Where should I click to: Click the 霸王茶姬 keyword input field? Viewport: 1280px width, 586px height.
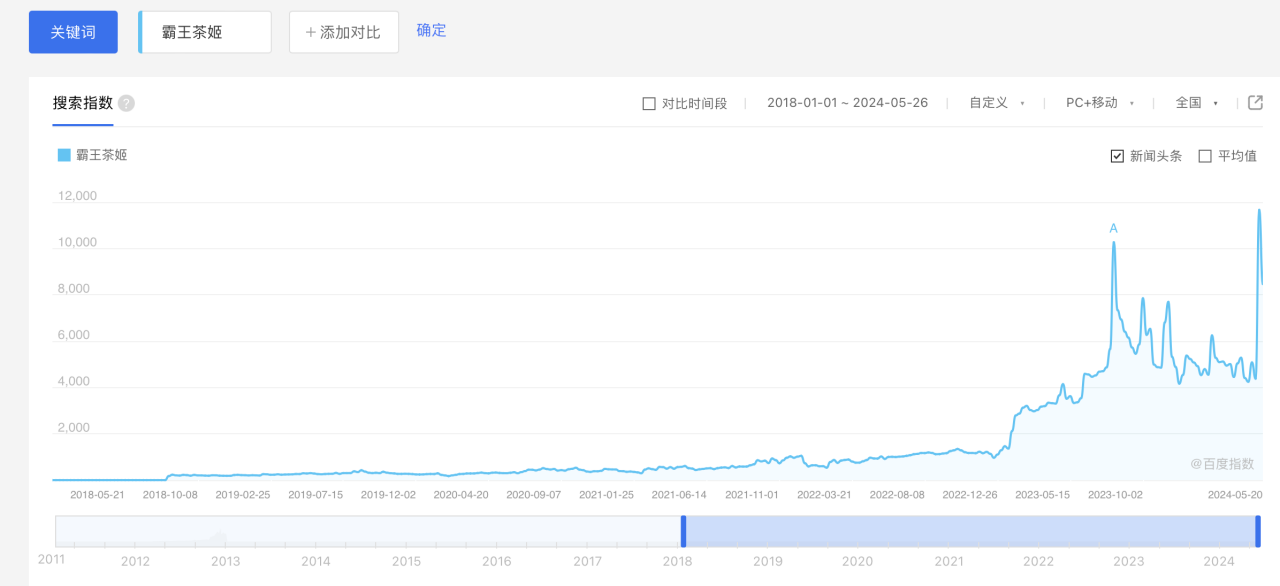click(x=206, y=32)
